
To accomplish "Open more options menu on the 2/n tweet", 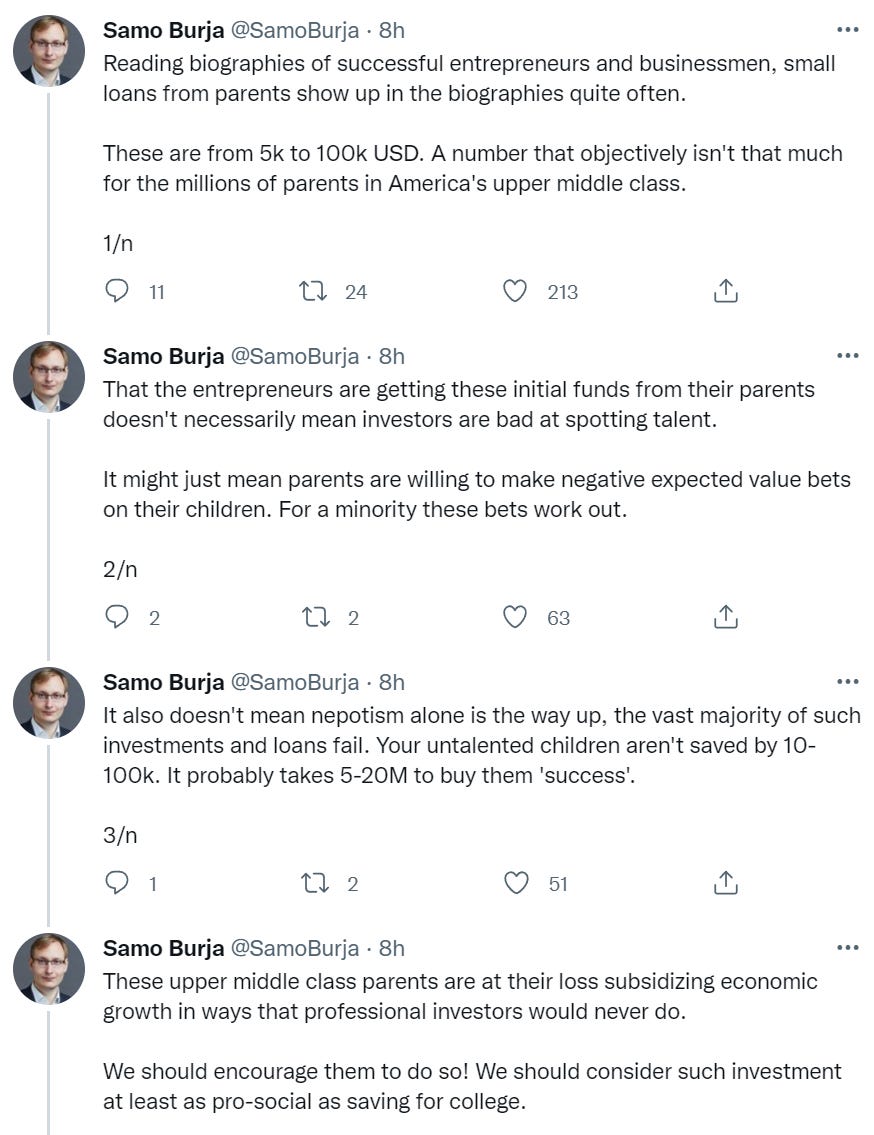I will tap(847, 356).
